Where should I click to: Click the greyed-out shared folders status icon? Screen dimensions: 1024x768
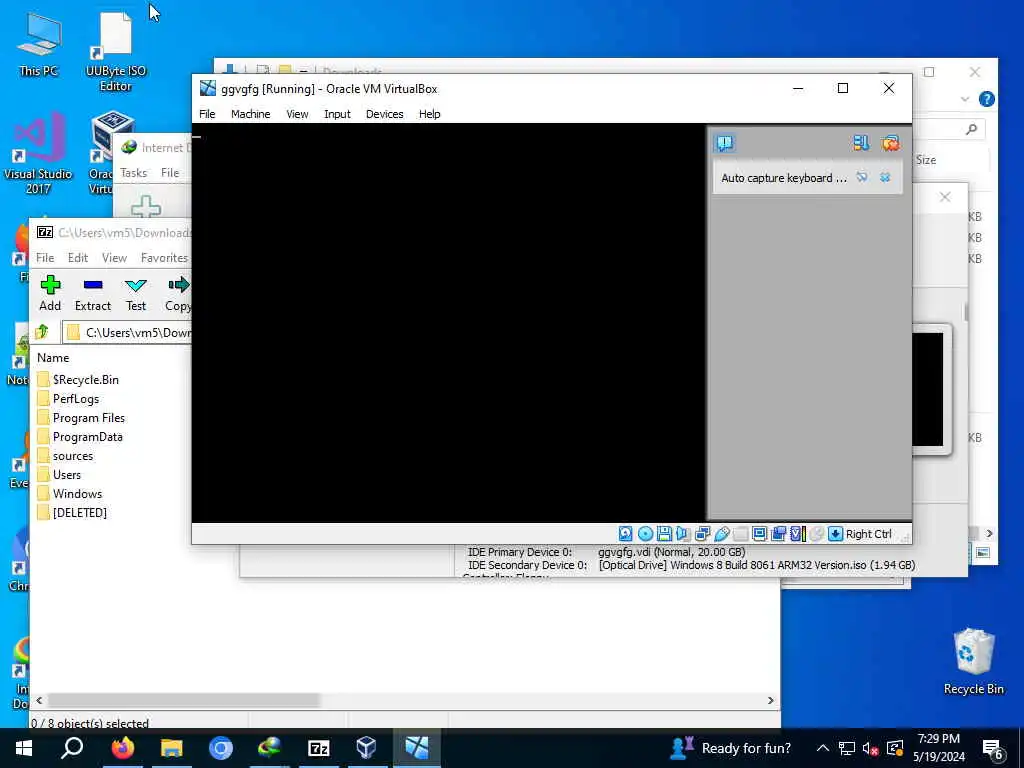(740, 534)
